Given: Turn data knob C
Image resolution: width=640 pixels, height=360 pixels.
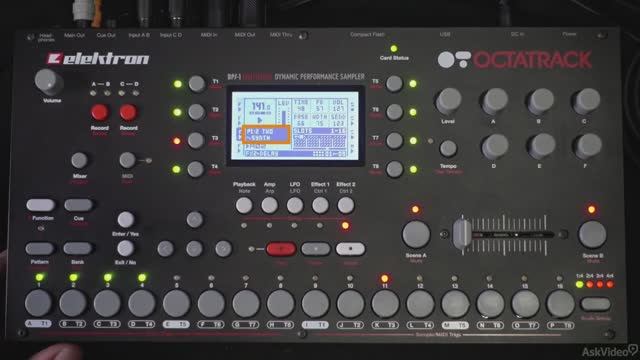Looking at the screenshot, I should point(587,101).
